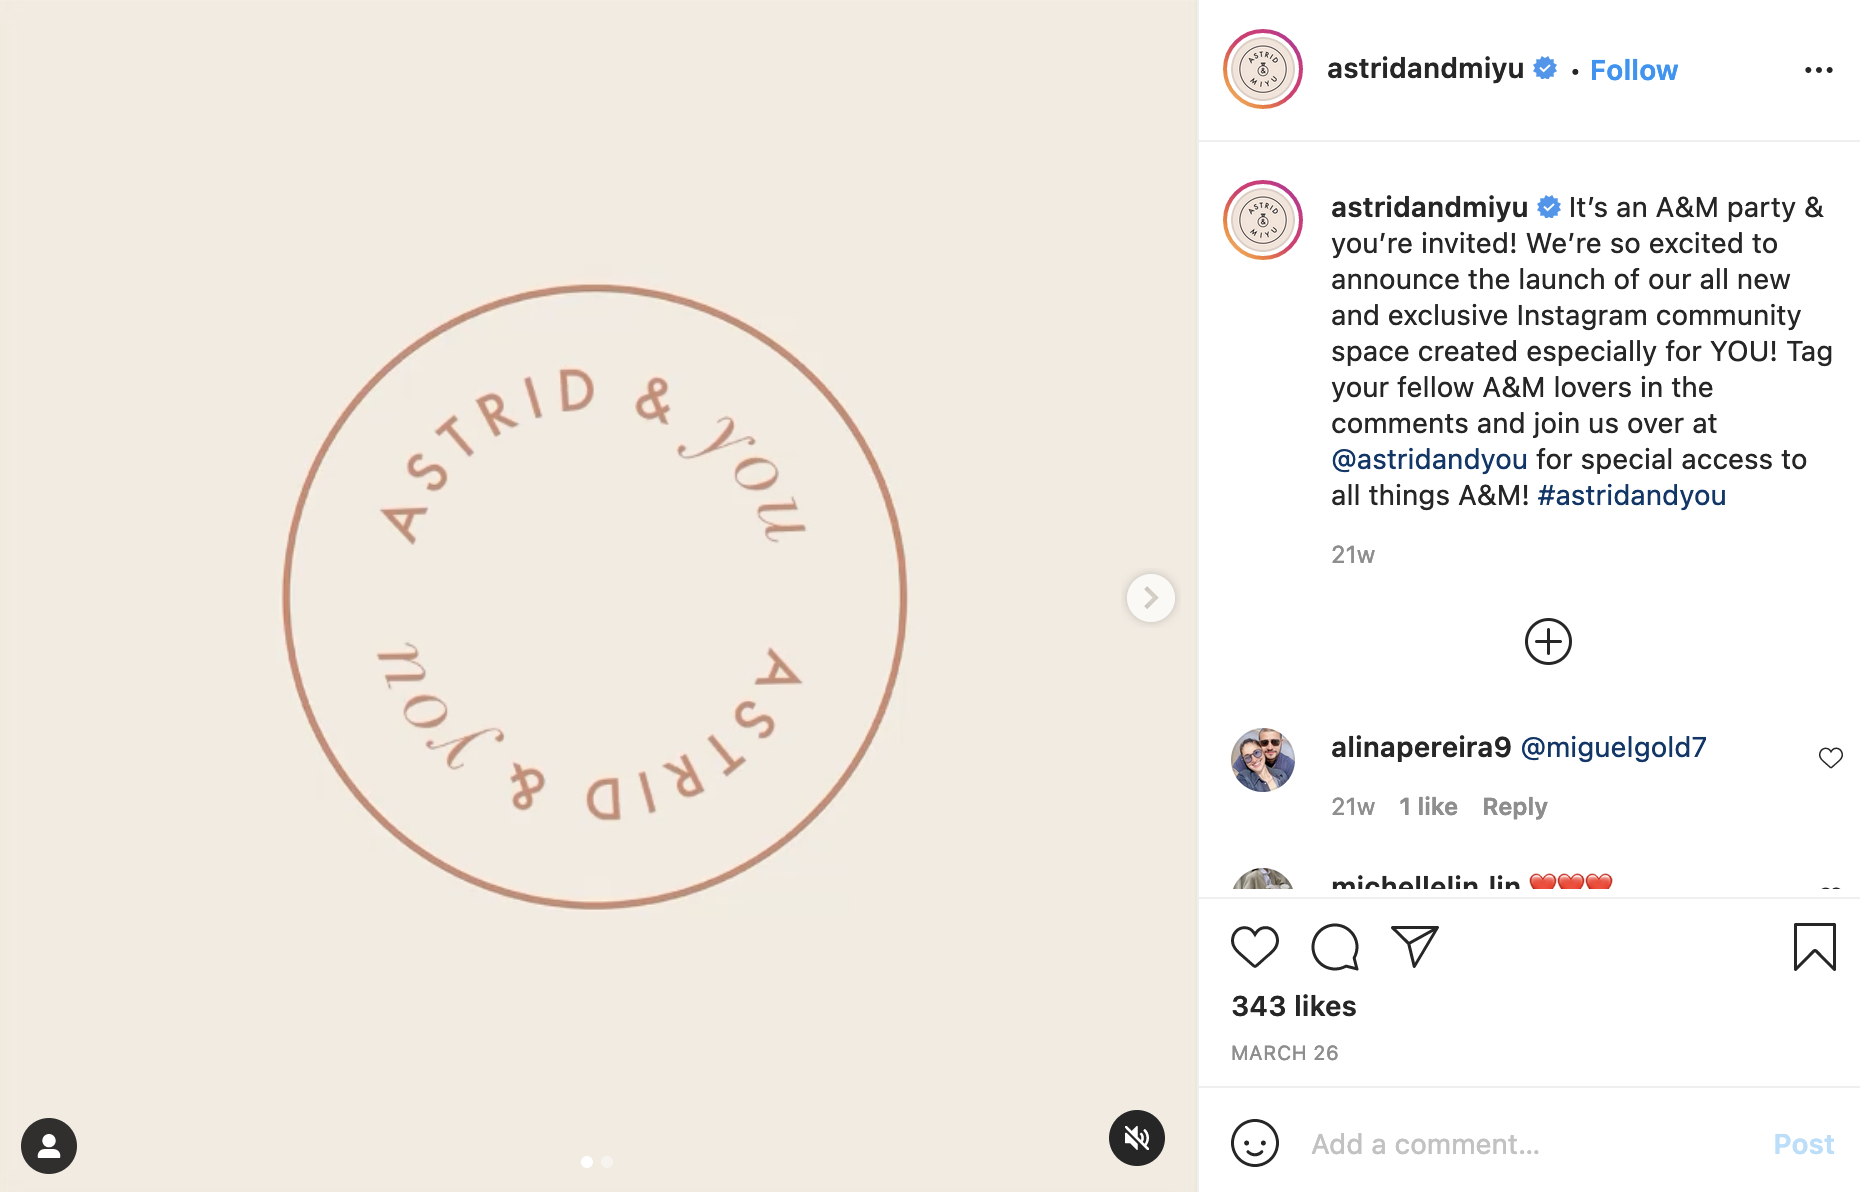Reply to alinapereira9's comment

[1514, 807]
